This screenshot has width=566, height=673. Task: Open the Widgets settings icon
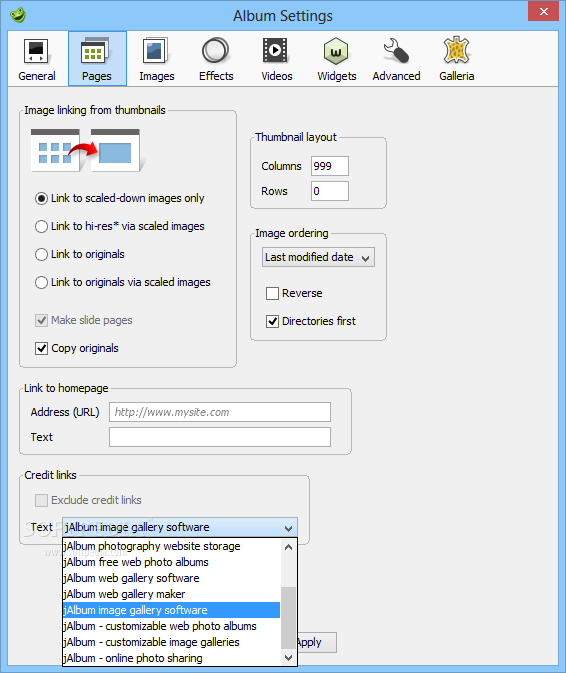(x=336, y=51)
